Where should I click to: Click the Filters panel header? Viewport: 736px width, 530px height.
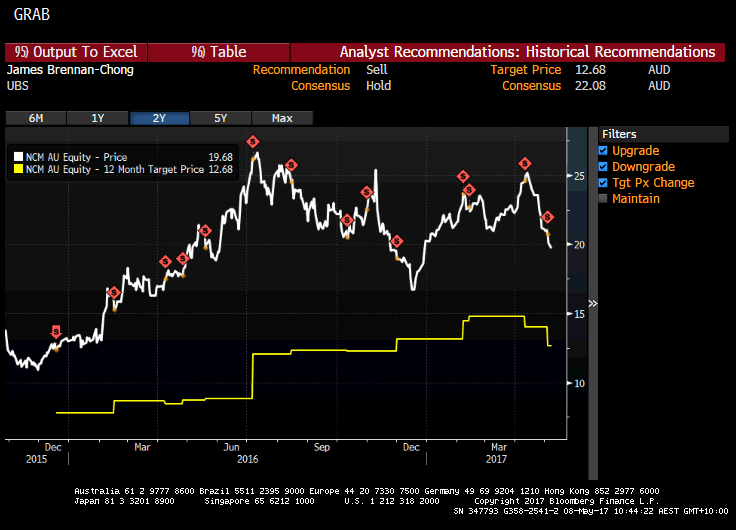click(664, 134)
